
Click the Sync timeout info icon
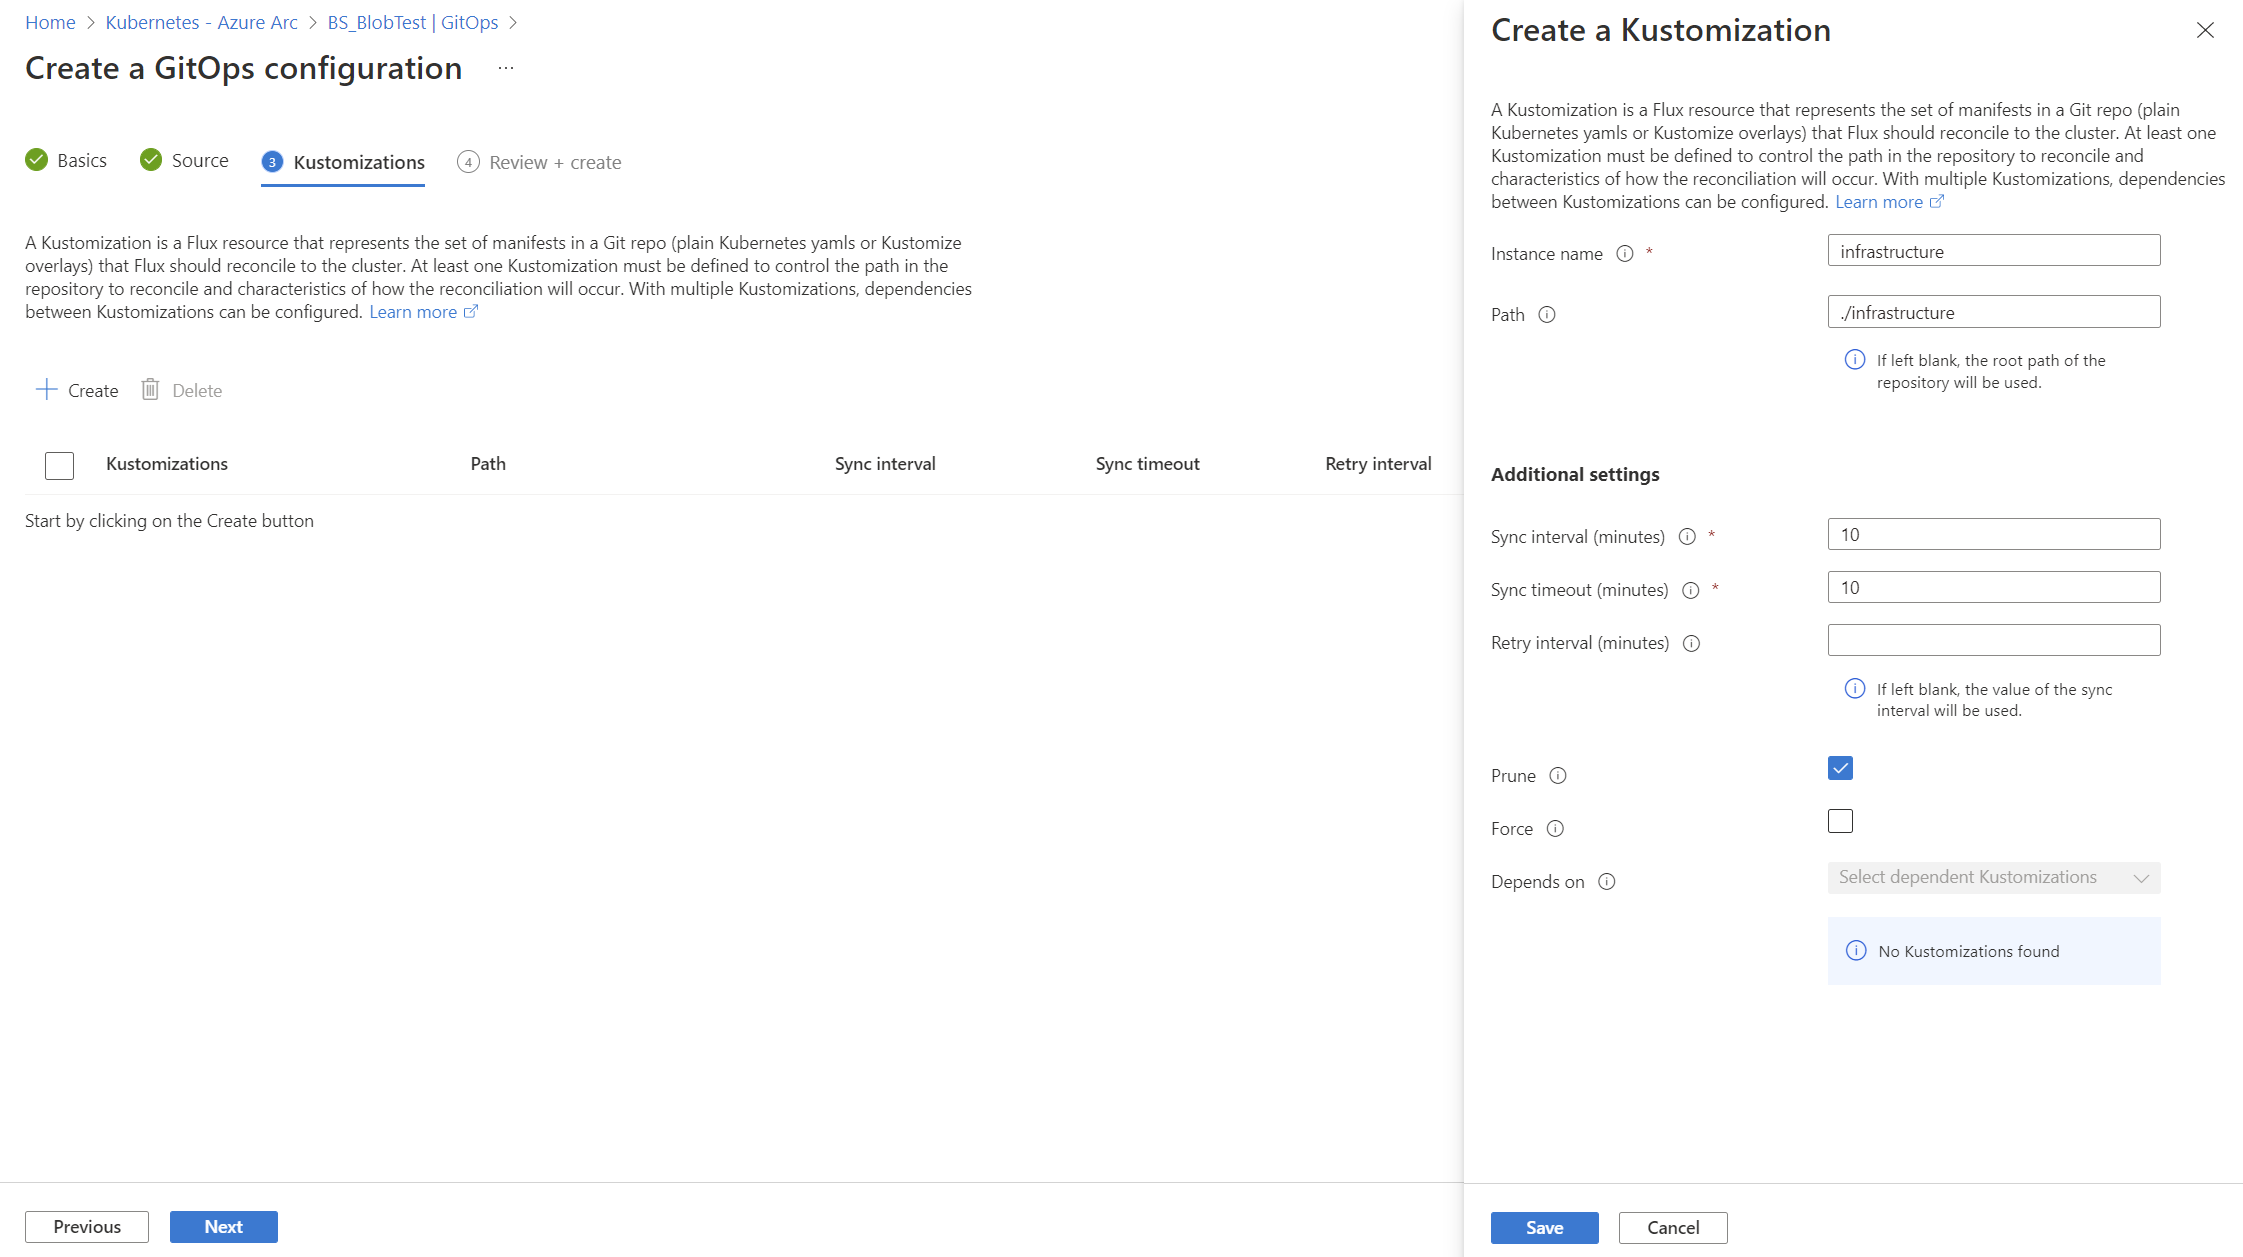pos(1691,590)
